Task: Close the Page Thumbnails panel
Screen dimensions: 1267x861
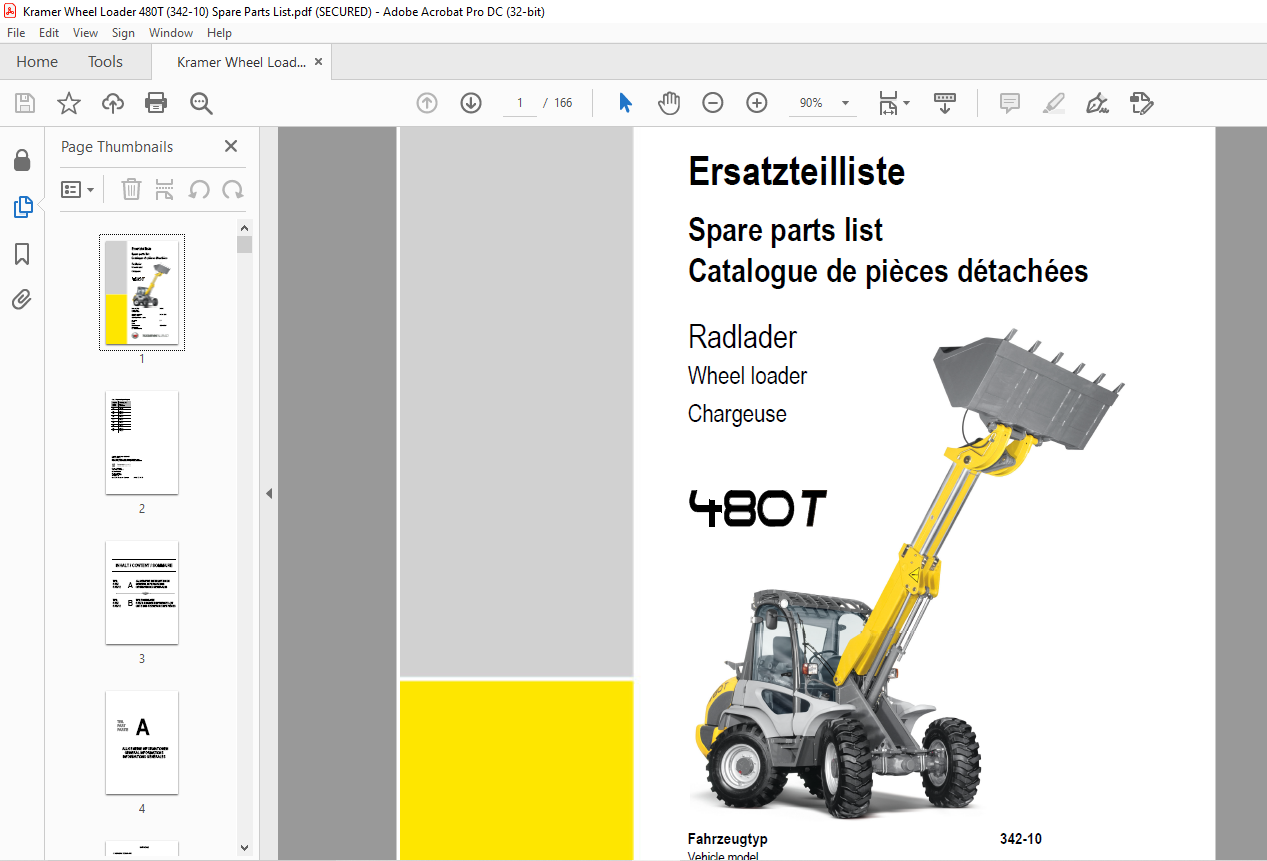Action: [231, 146]
